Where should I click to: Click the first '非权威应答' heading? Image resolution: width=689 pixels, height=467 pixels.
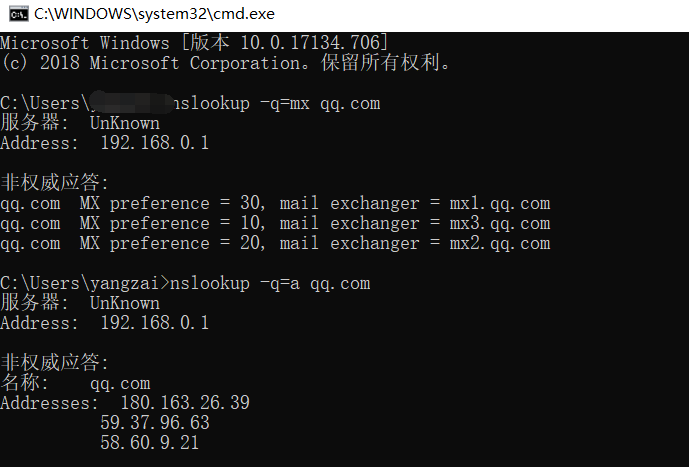[x=54, y=182]
